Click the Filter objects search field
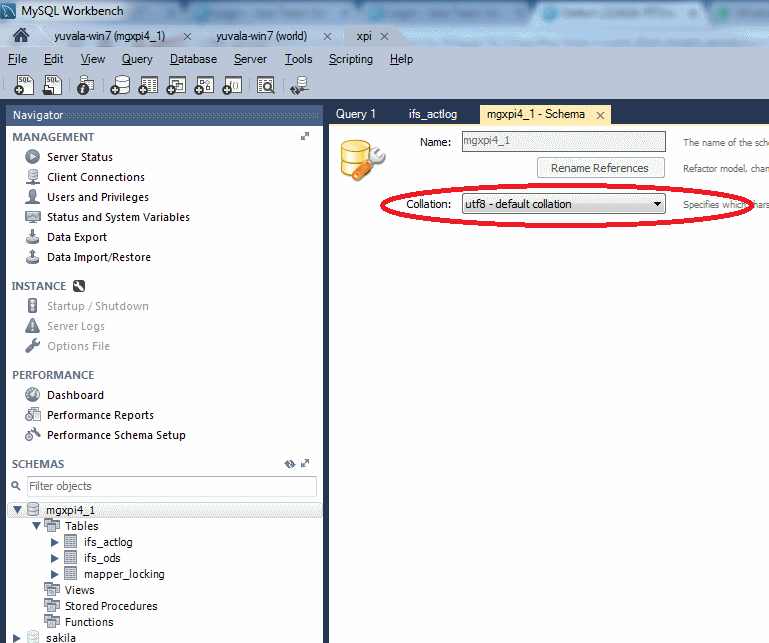 pyautogui.click(x=172, y=486)
